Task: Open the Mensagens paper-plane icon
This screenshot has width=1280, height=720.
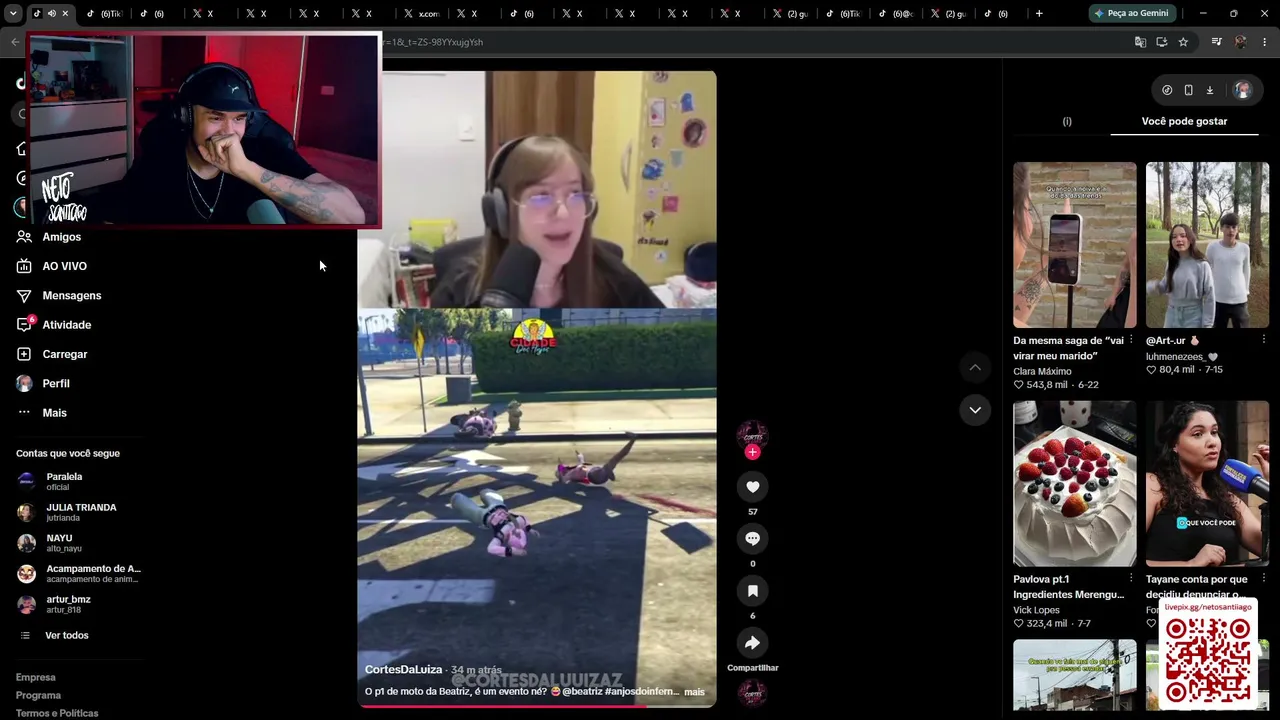Action: click(24, 296)
